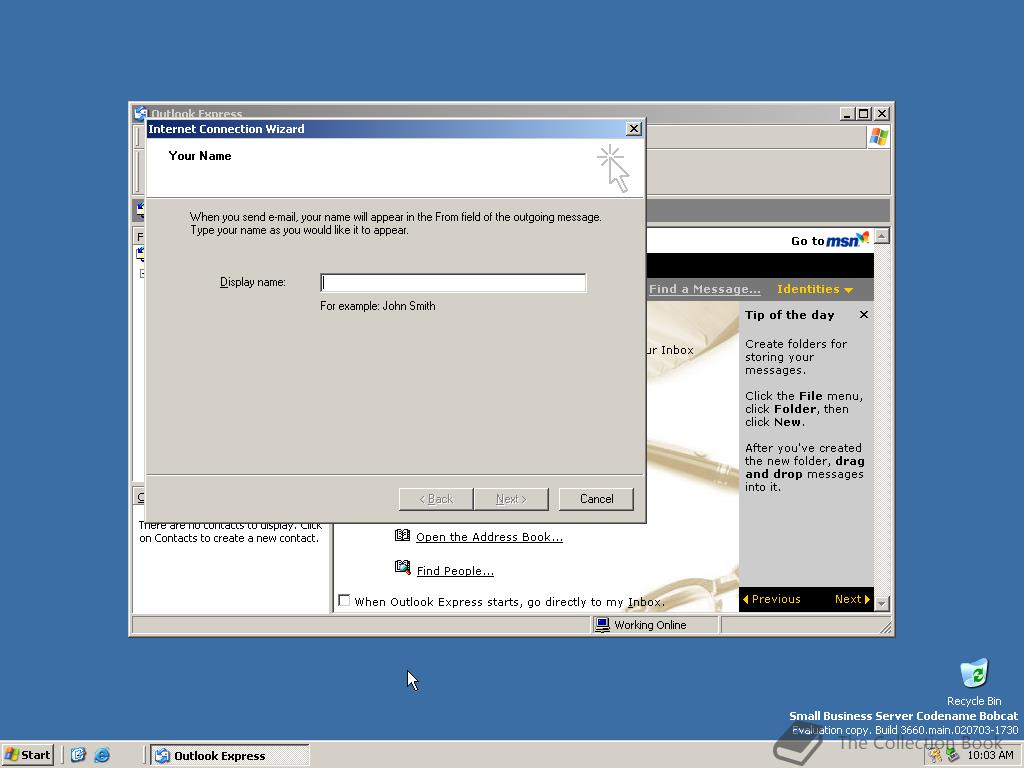This screenshot has width=1024, height=768.
Task: Click the Working Online status text
Action: [650, 625]
